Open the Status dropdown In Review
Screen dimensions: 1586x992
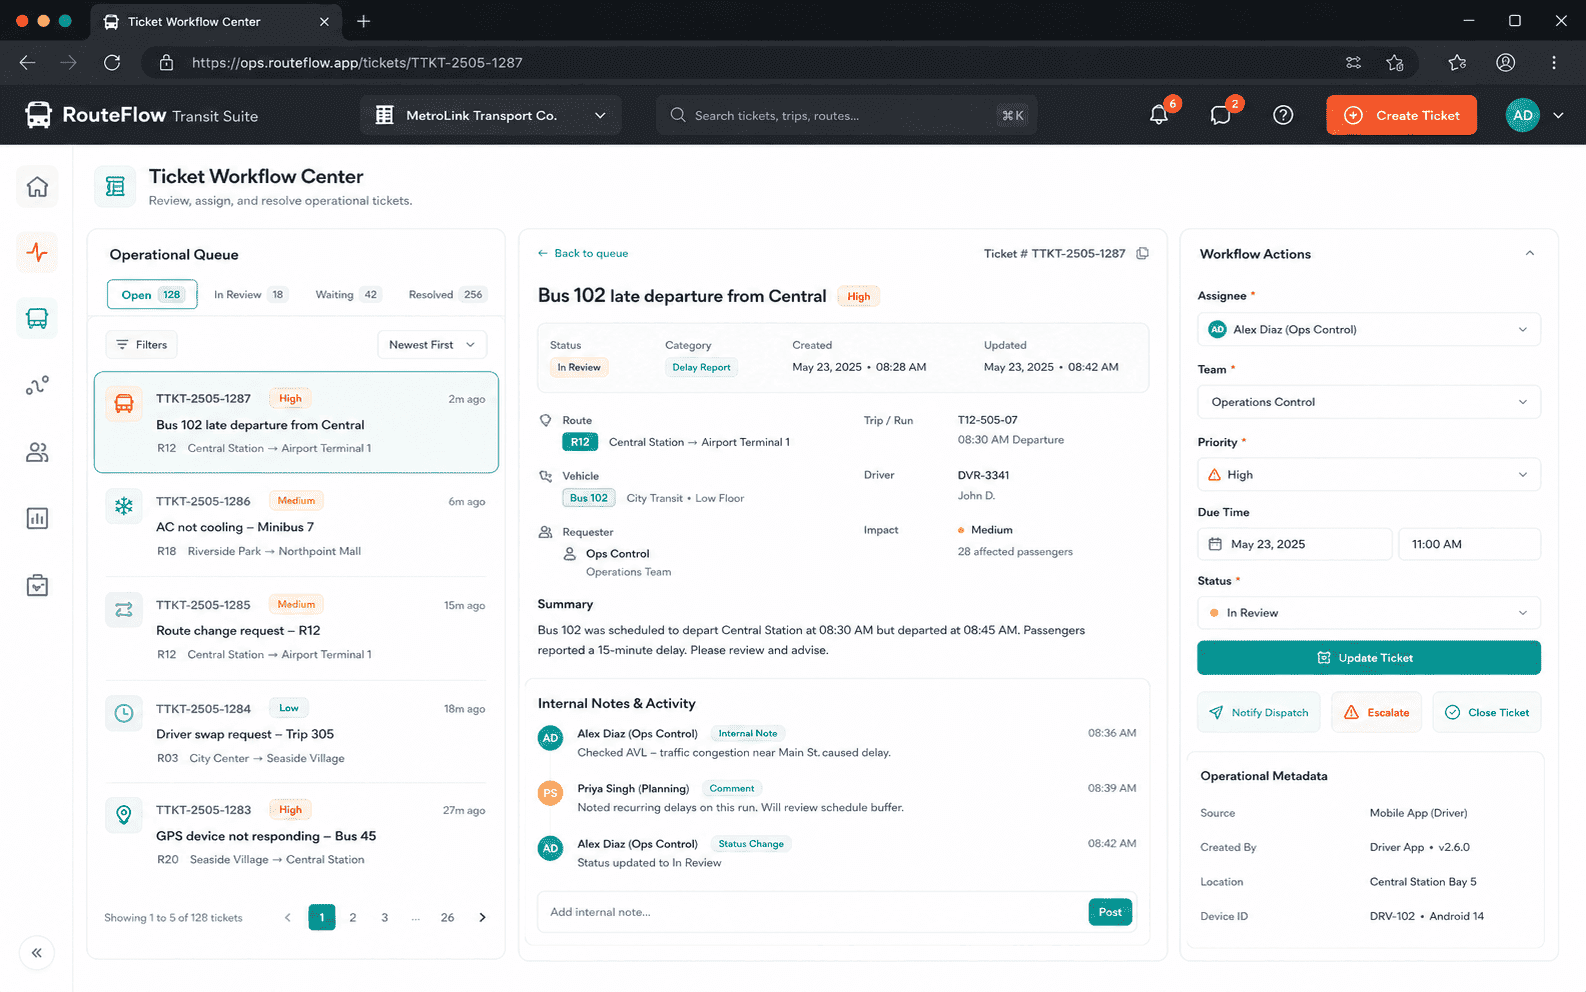1368,613
